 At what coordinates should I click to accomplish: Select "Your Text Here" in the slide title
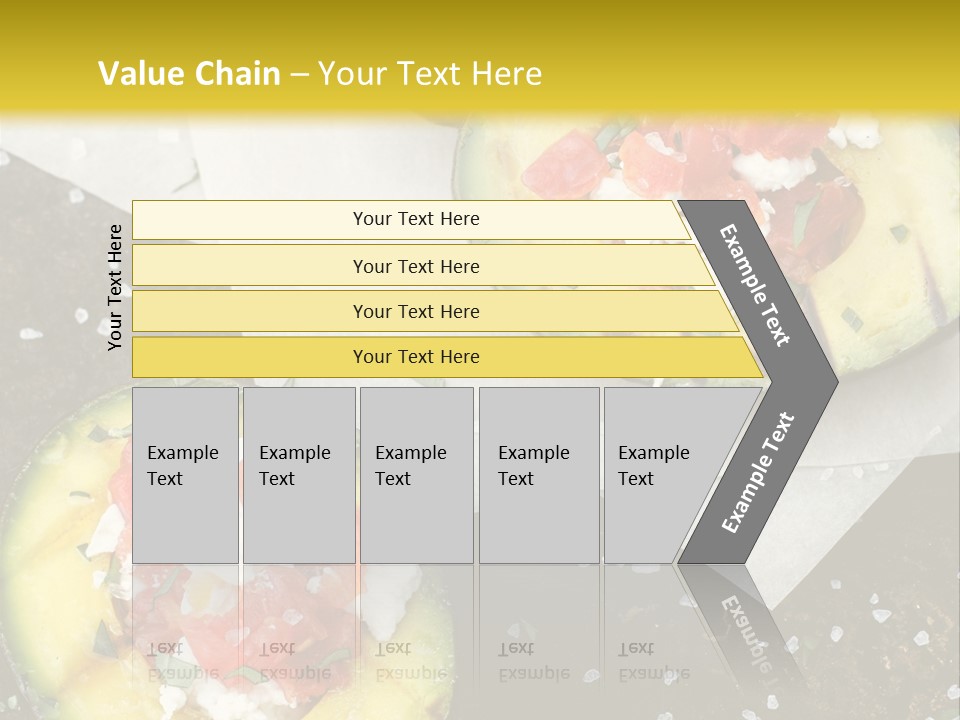click(x=430, y=74)
